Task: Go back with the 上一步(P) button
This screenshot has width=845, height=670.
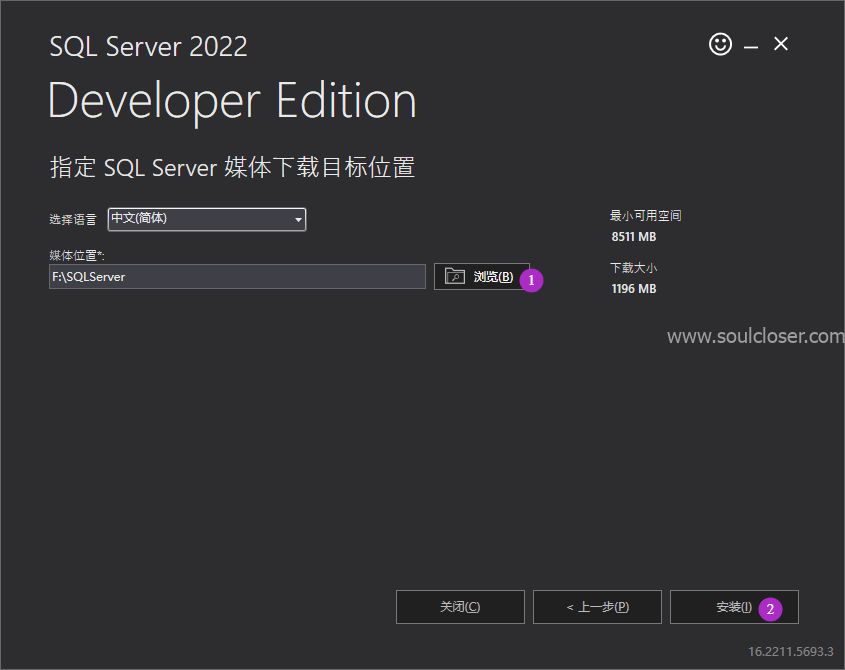Action: pos(597,607)
